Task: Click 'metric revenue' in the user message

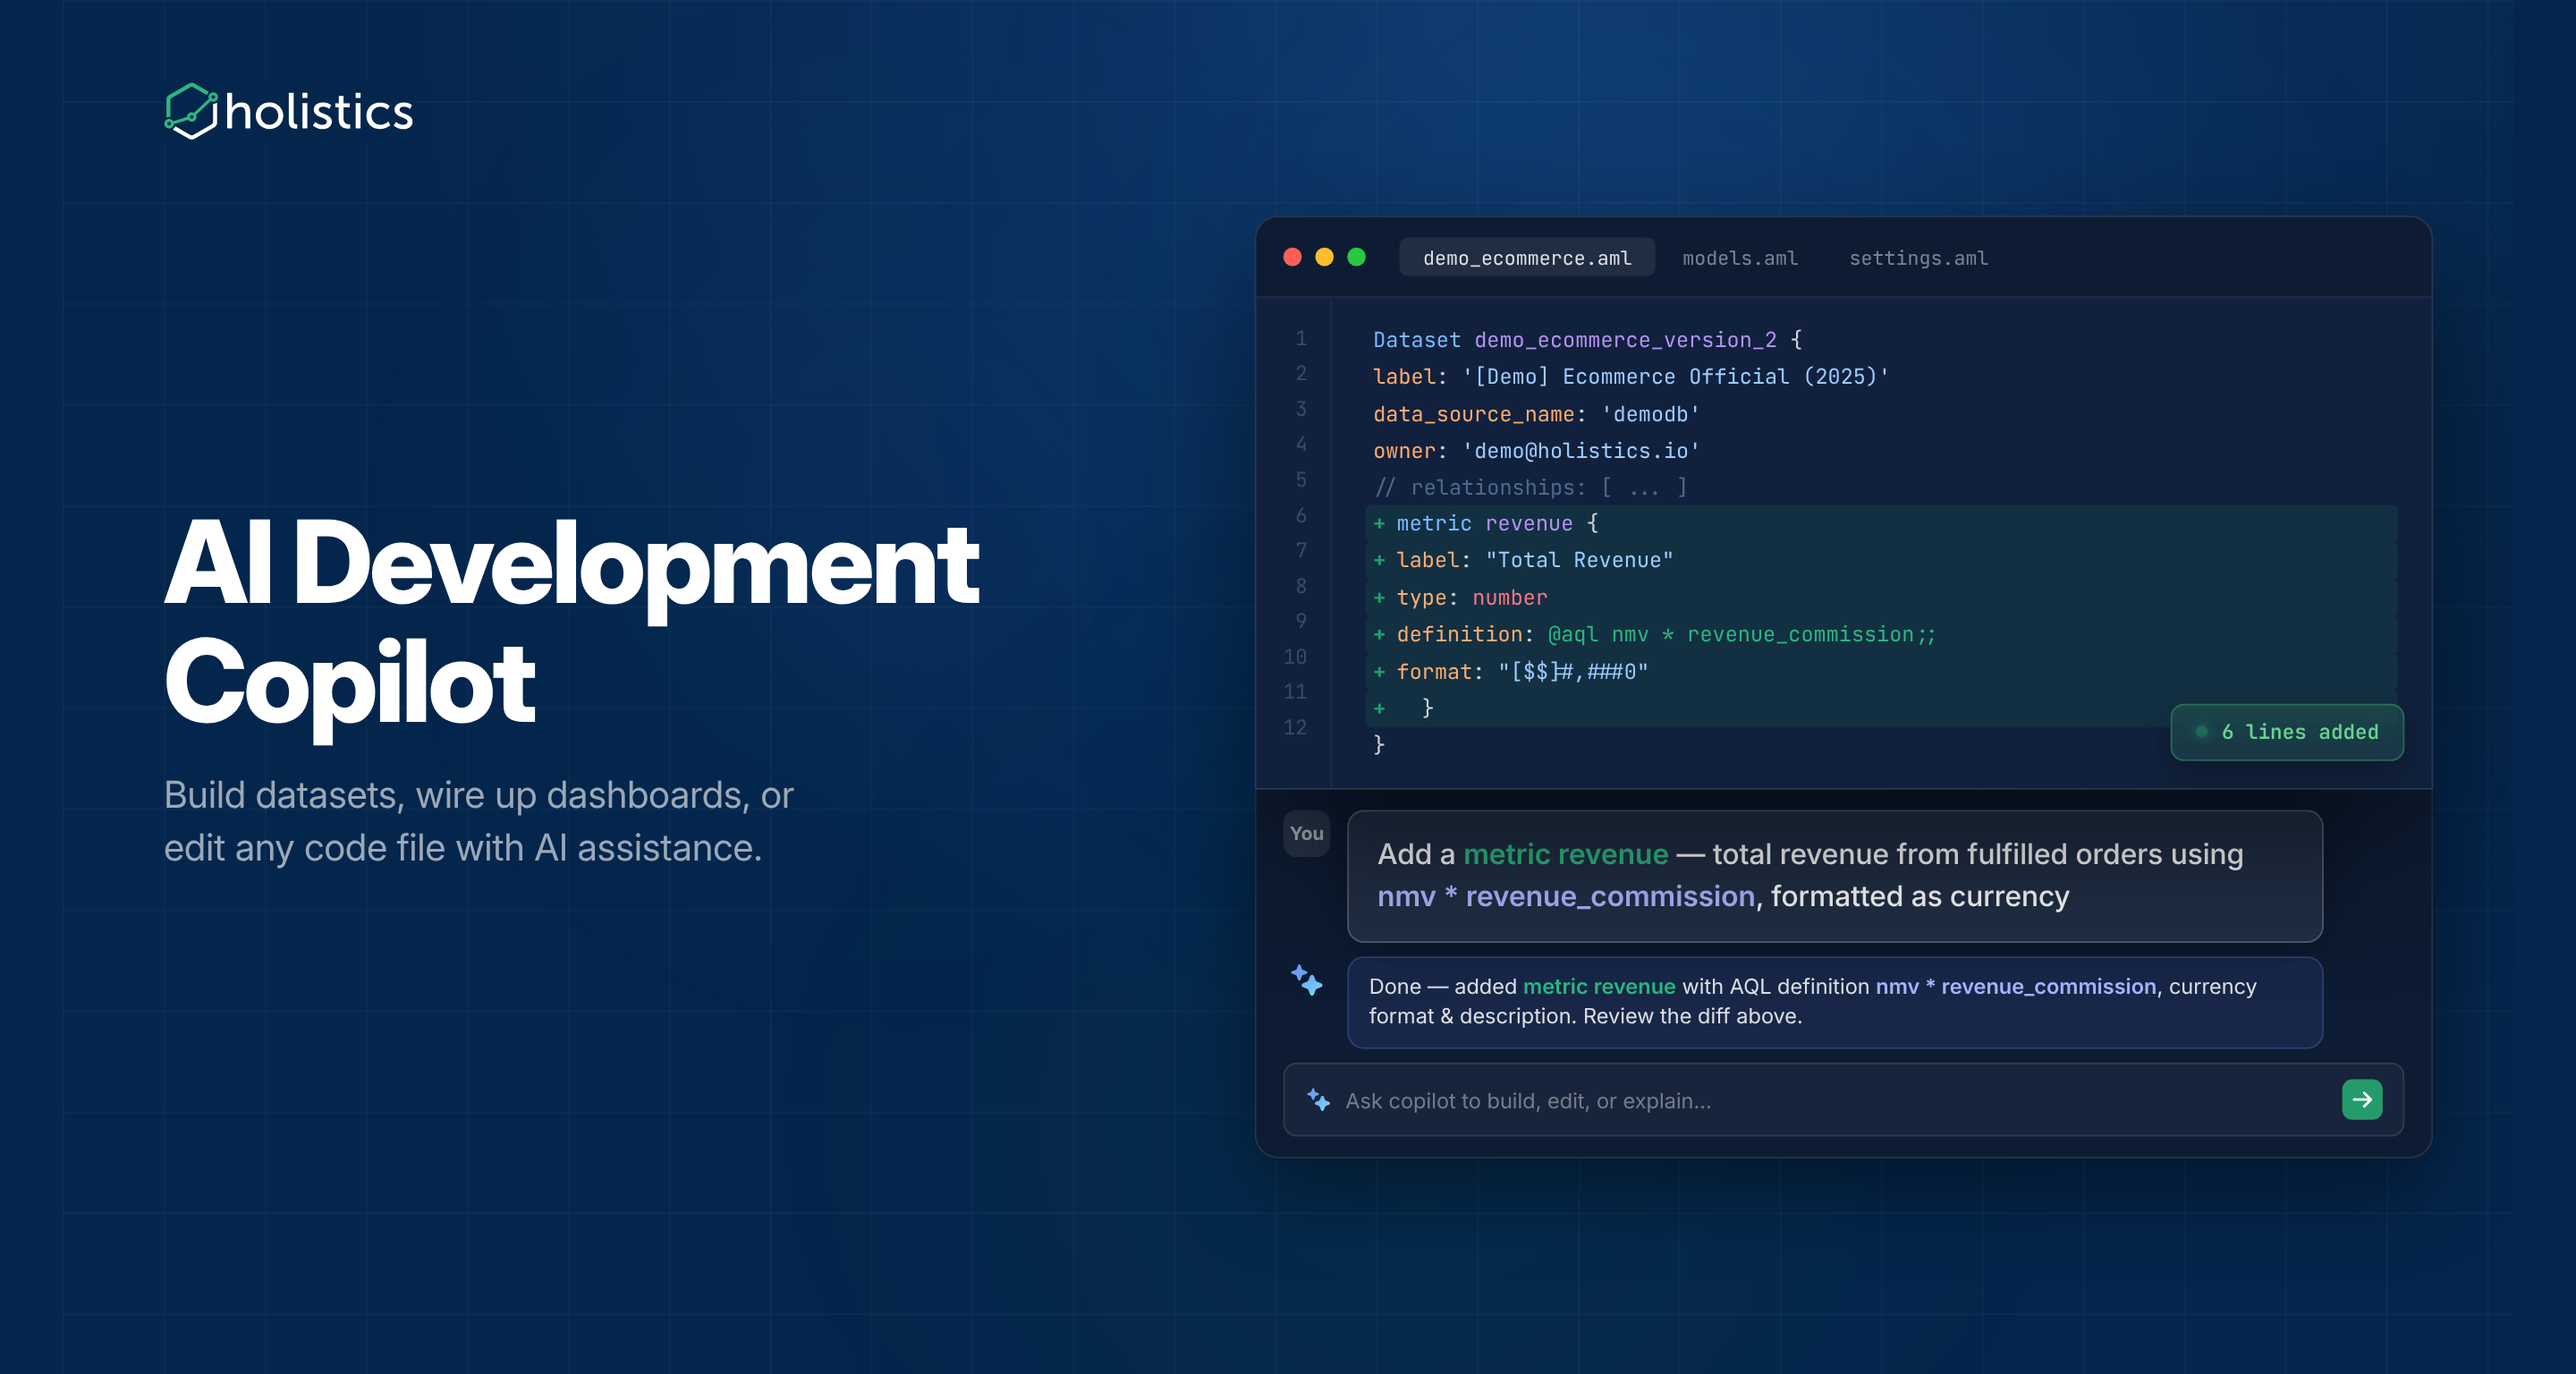Action: (1565, 854)
